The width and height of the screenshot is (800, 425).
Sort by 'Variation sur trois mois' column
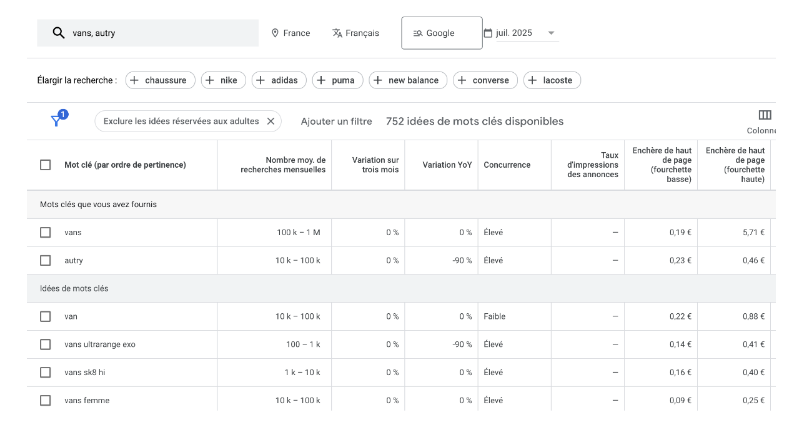pyautogui.click(x=375, y=165)
